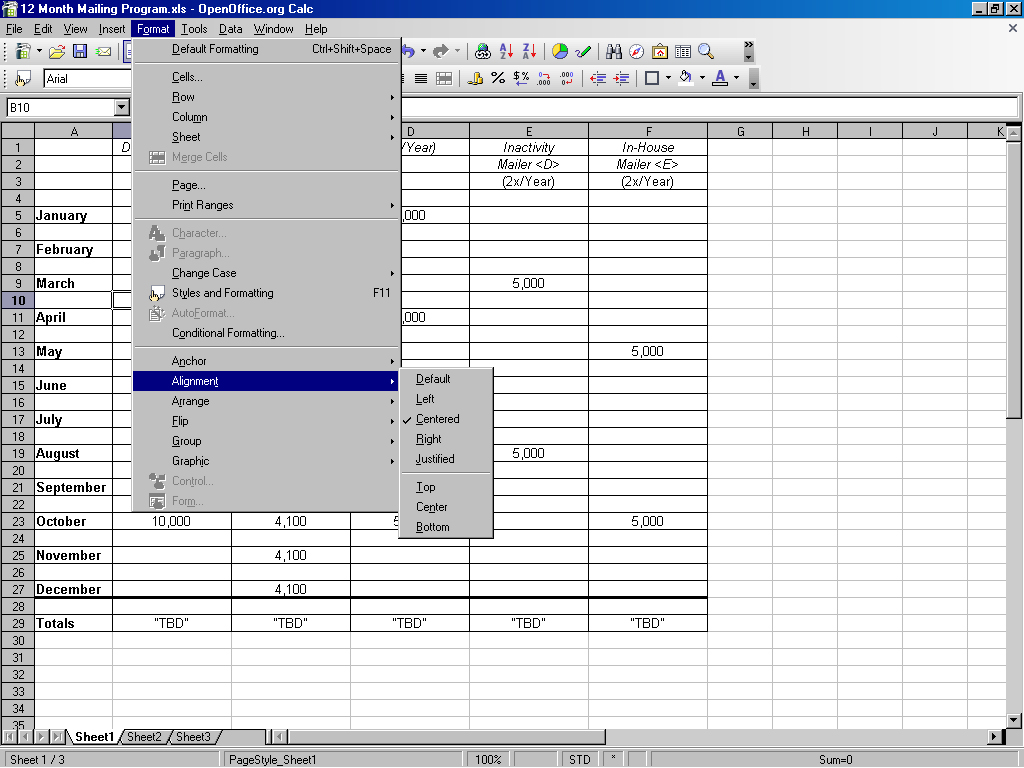Open Conditional Formatting menu entry
This screenshot has height=768, width=1024.
pos(228,333)
